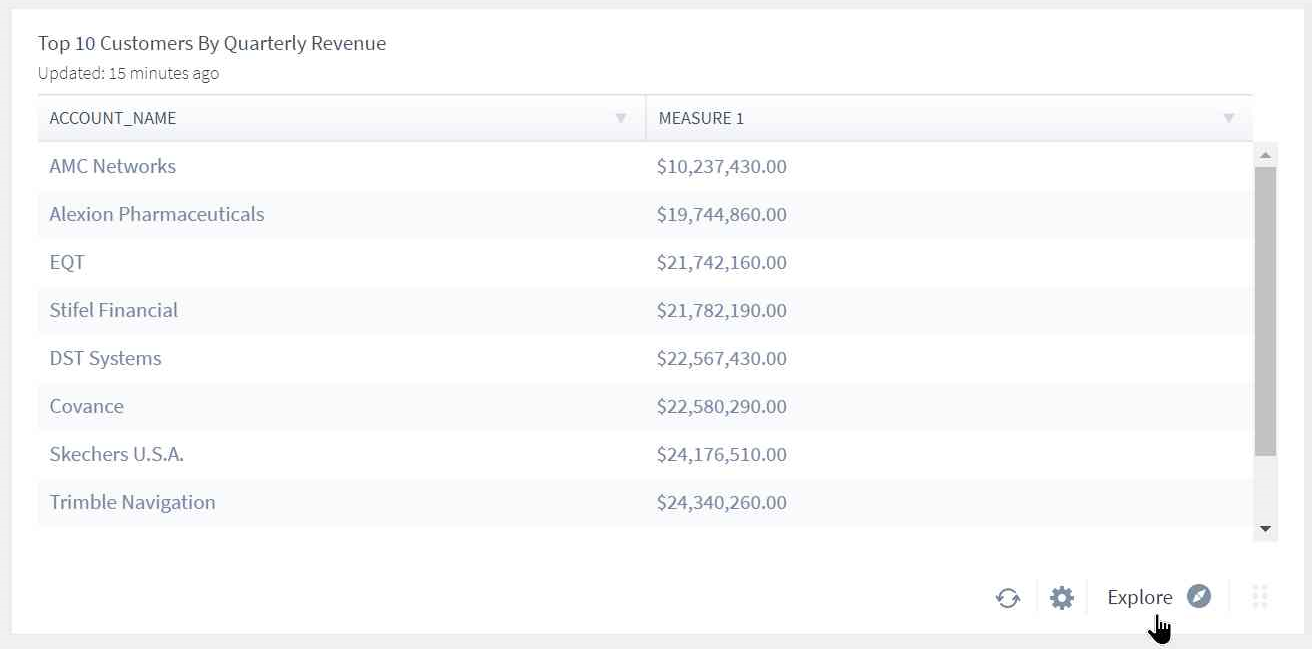Click the $22,580,290.00 revenue value

[x=722, y=406]
